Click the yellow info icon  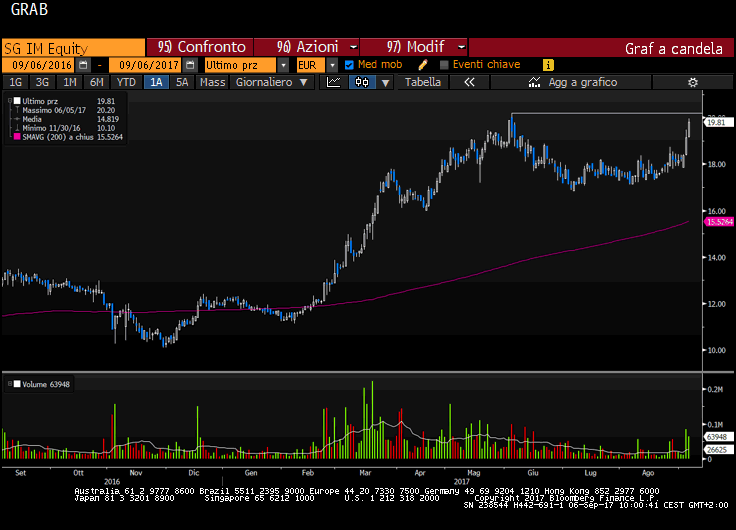click(548, 64)
